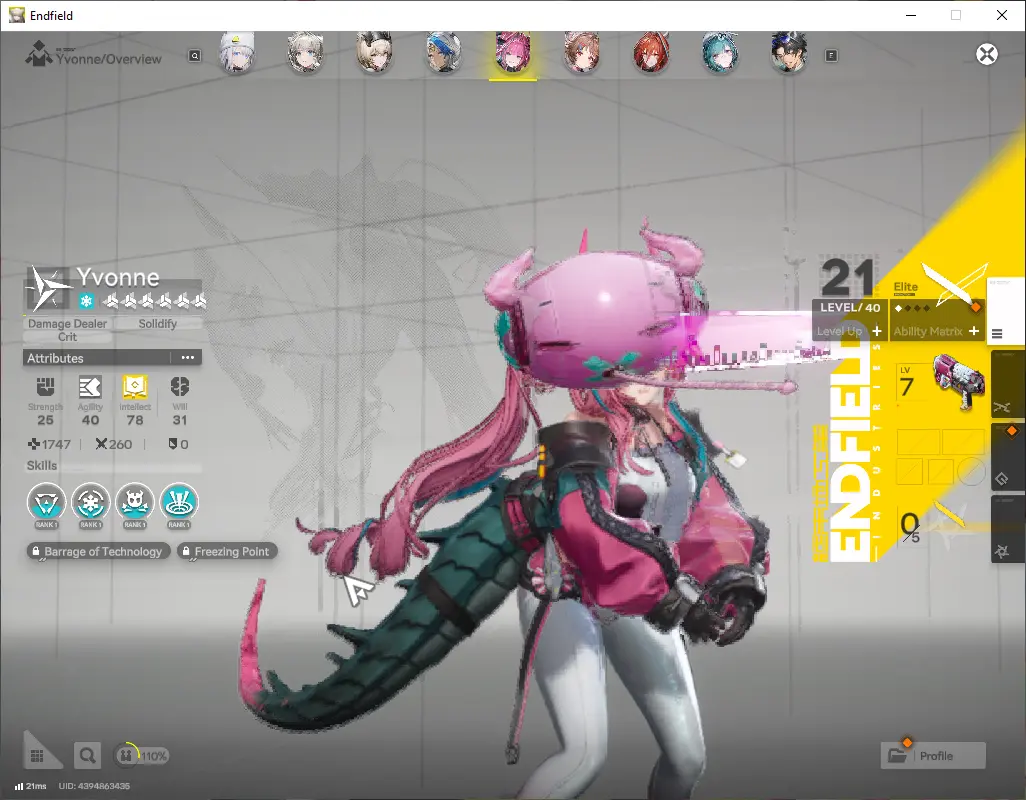The image size is (1026, 800).
Task: Click the highlighted Intellect attribute icon
Action: point(135,387)
